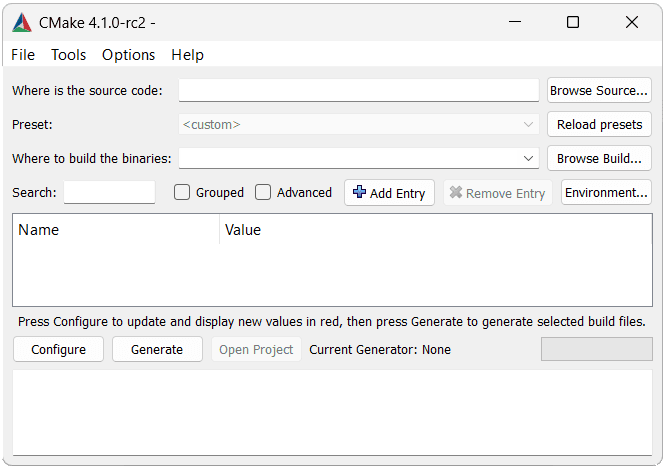
Task: Click the Generate button
Action: tap(157, 349)
